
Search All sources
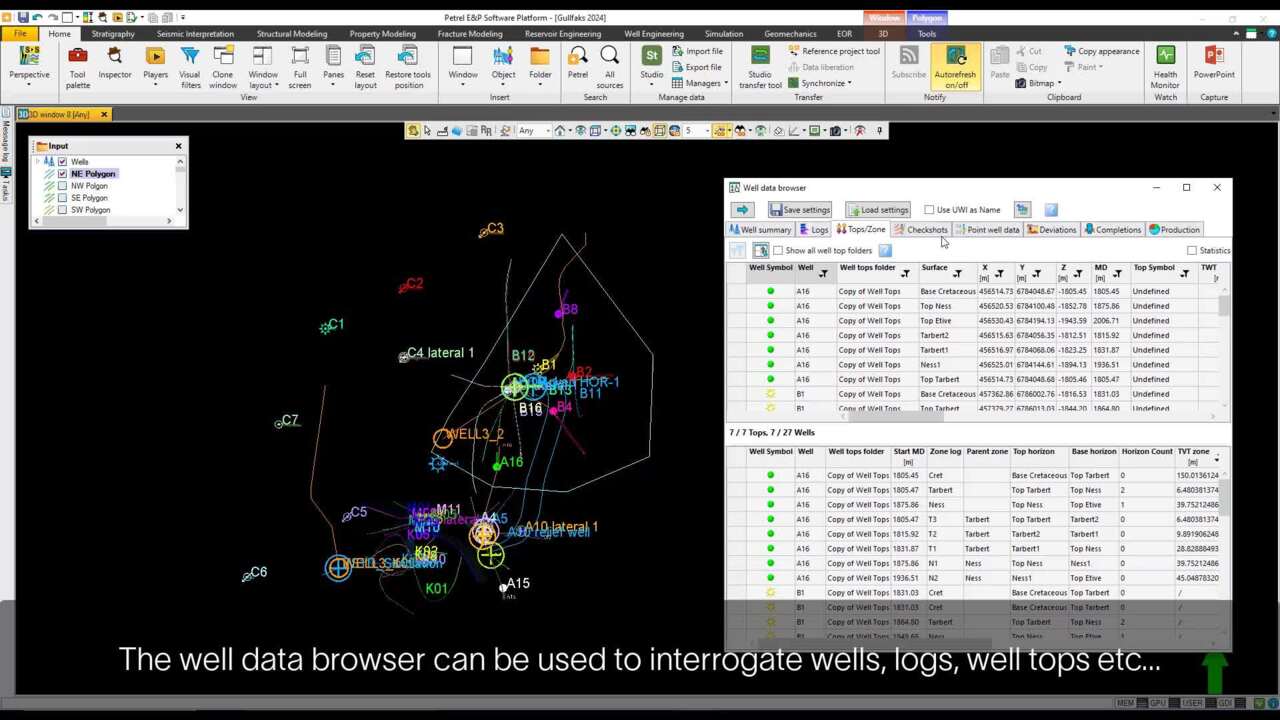coord(610,67)
